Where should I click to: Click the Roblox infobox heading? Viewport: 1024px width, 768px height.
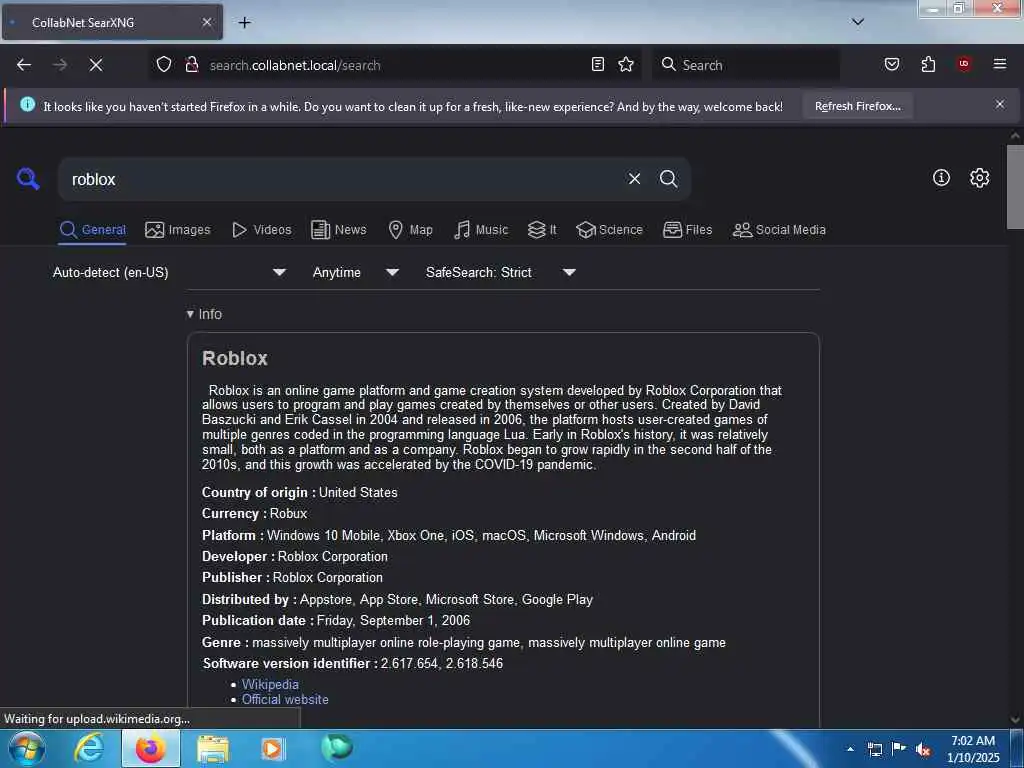click(234, 358)
